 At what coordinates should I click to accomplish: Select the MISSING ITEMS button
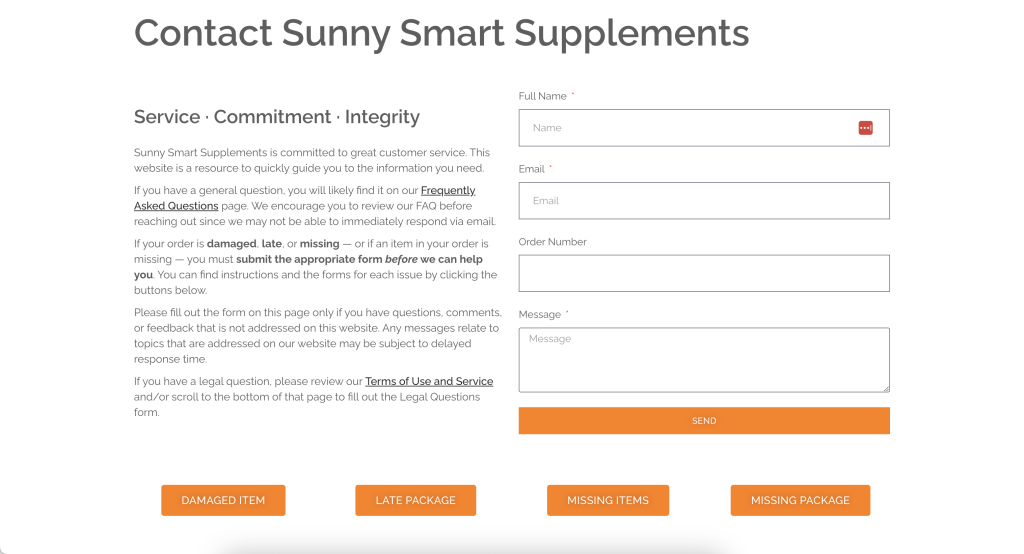608,500
